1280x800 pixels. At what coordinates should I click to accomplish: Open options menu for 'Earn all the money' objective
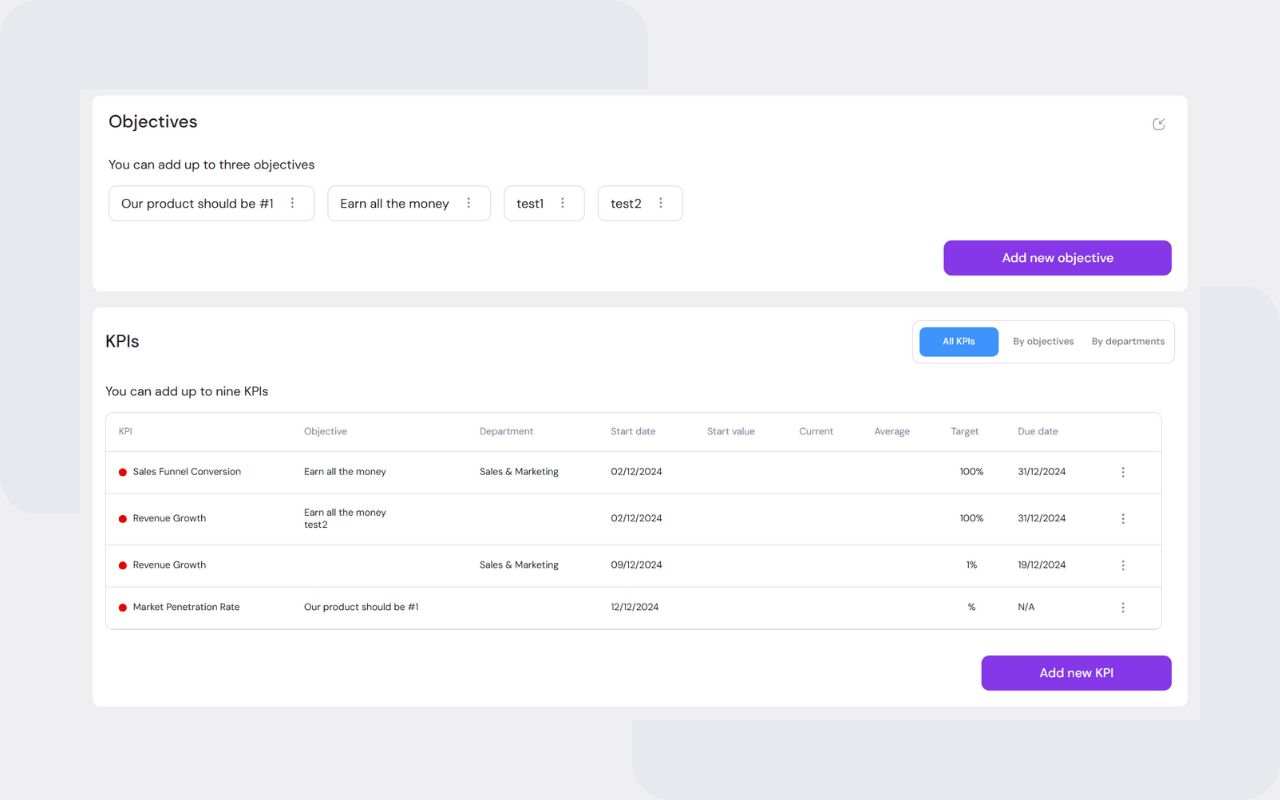[x=469, y=203]
